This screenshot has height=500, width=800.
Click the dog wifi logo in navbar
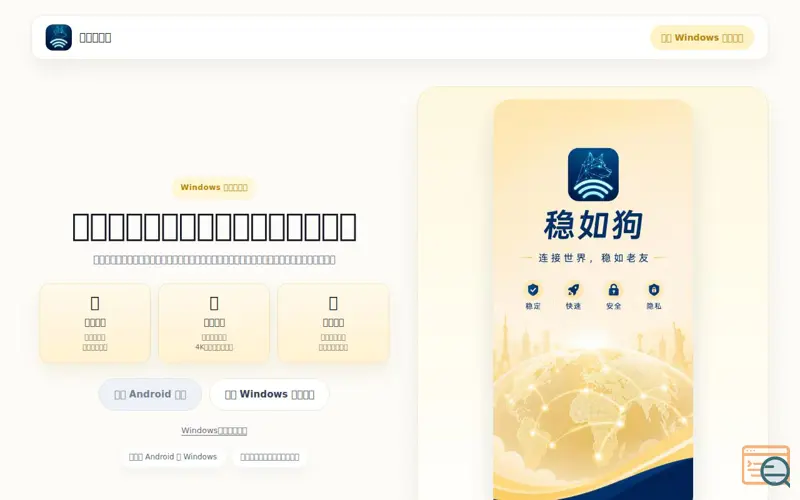click(59, 37)
